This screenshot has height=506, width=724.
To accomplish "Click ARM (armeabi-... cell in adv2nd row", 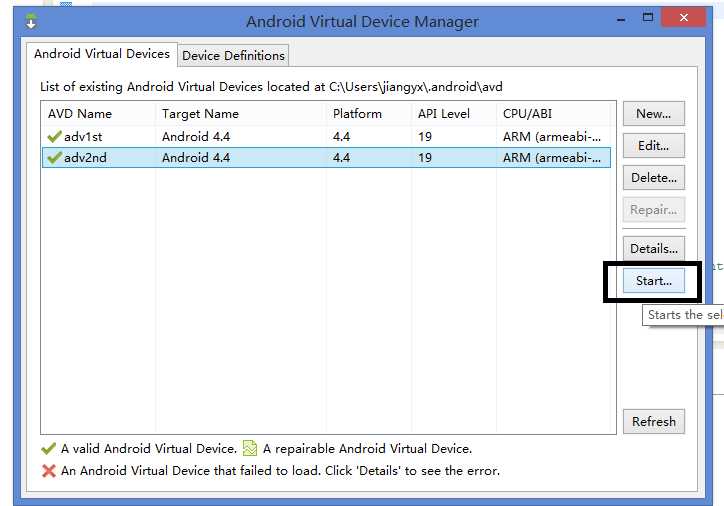I will (x=552, y=157).
